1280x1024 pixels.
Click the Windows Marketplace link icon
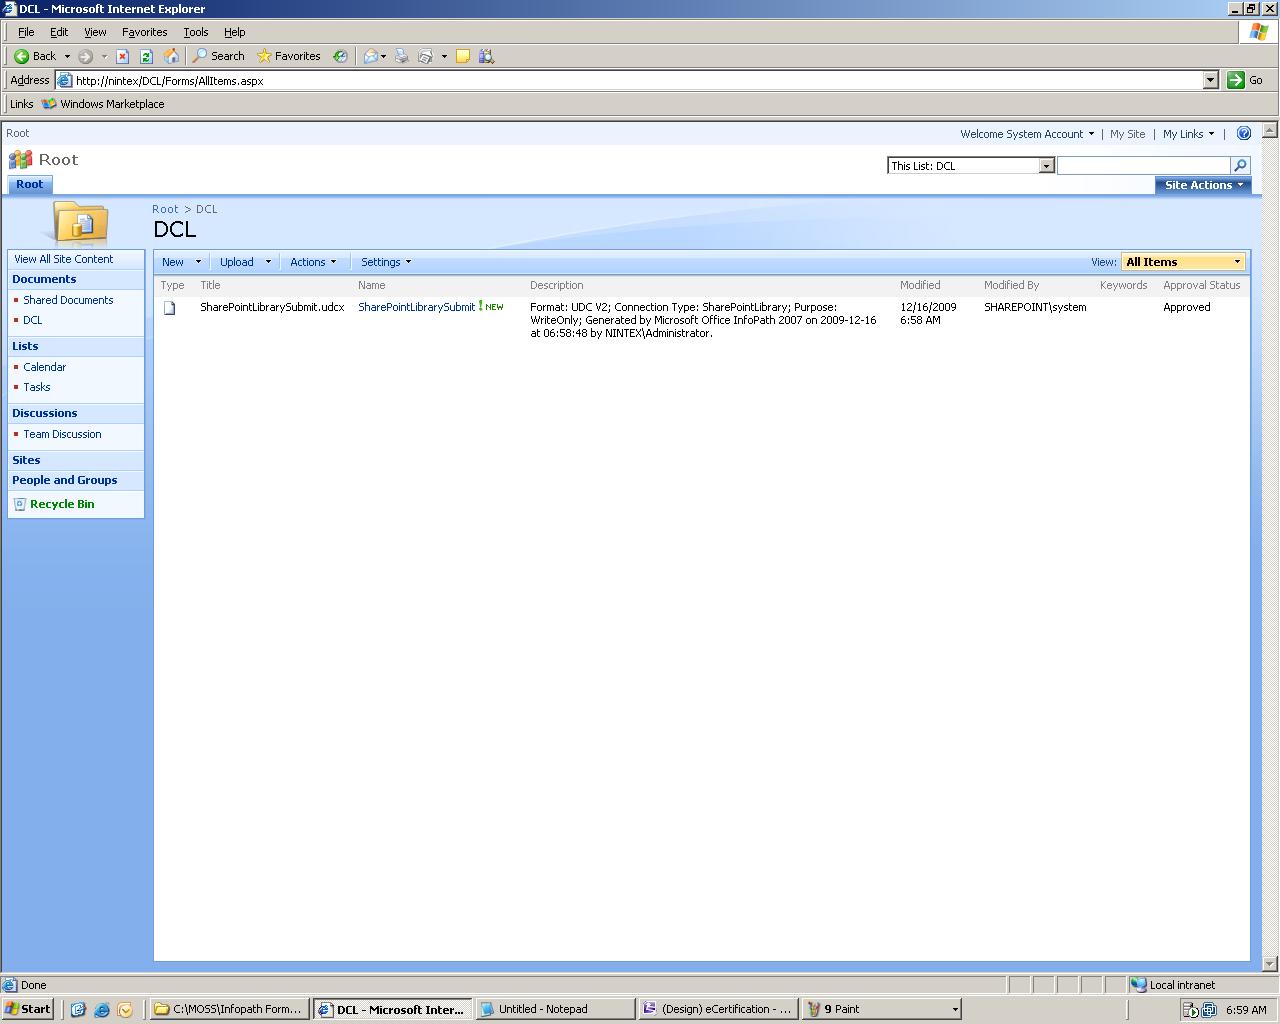click(x=49, y=104)
